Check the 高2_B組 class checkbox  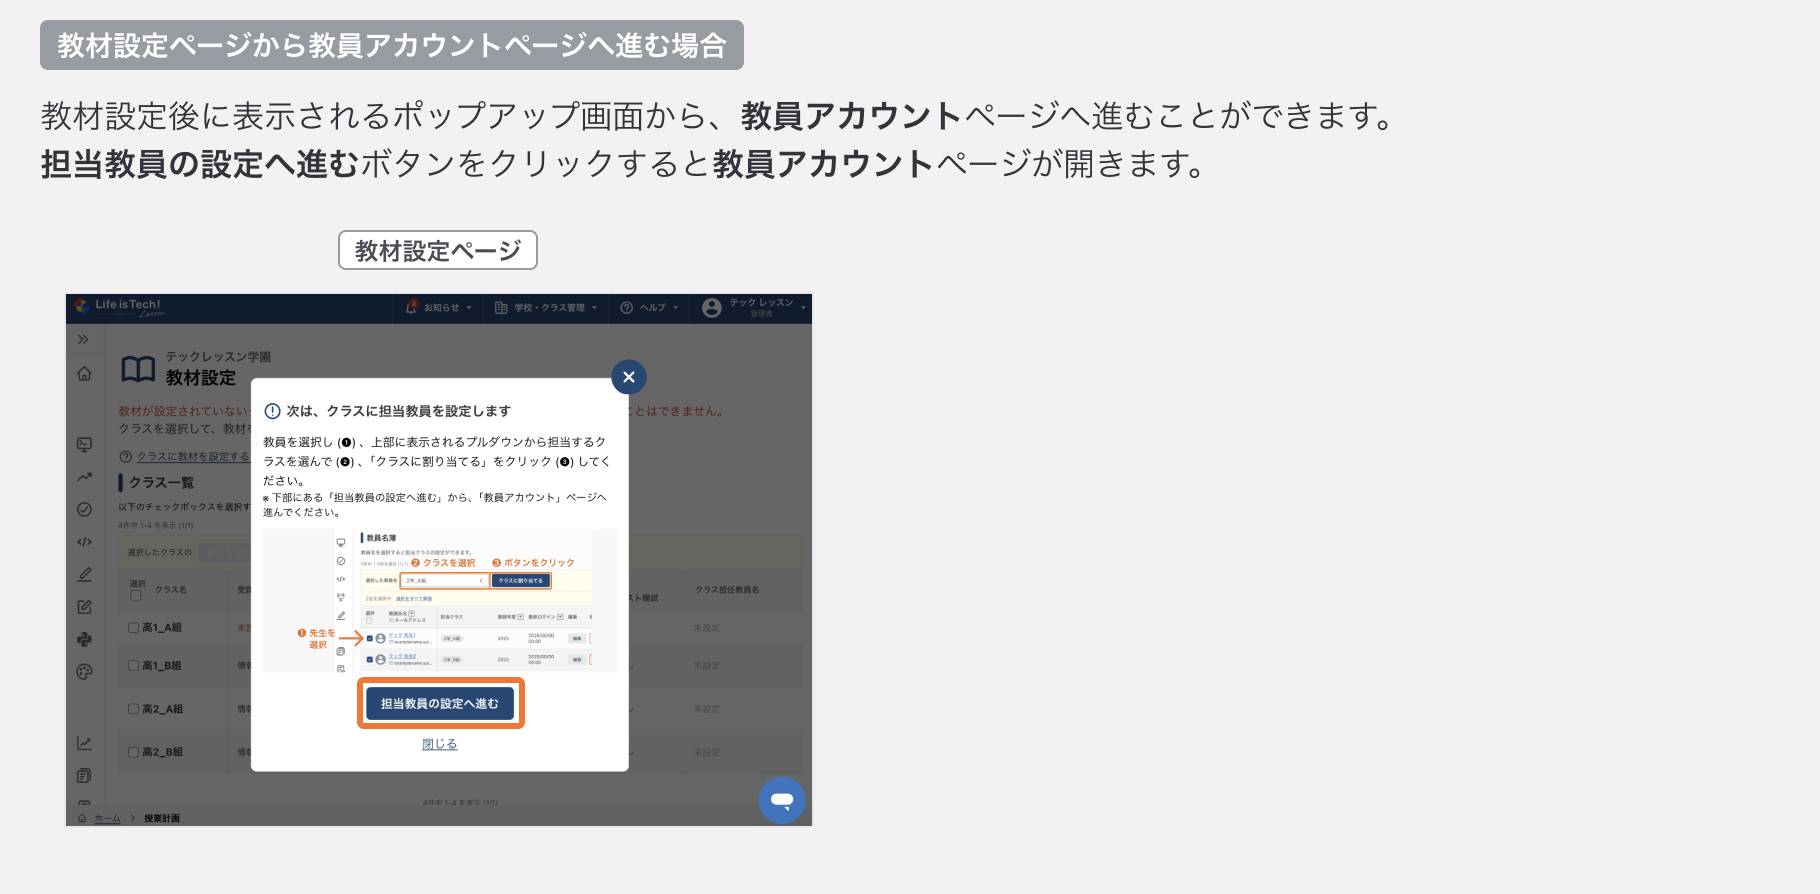(134, 752)
